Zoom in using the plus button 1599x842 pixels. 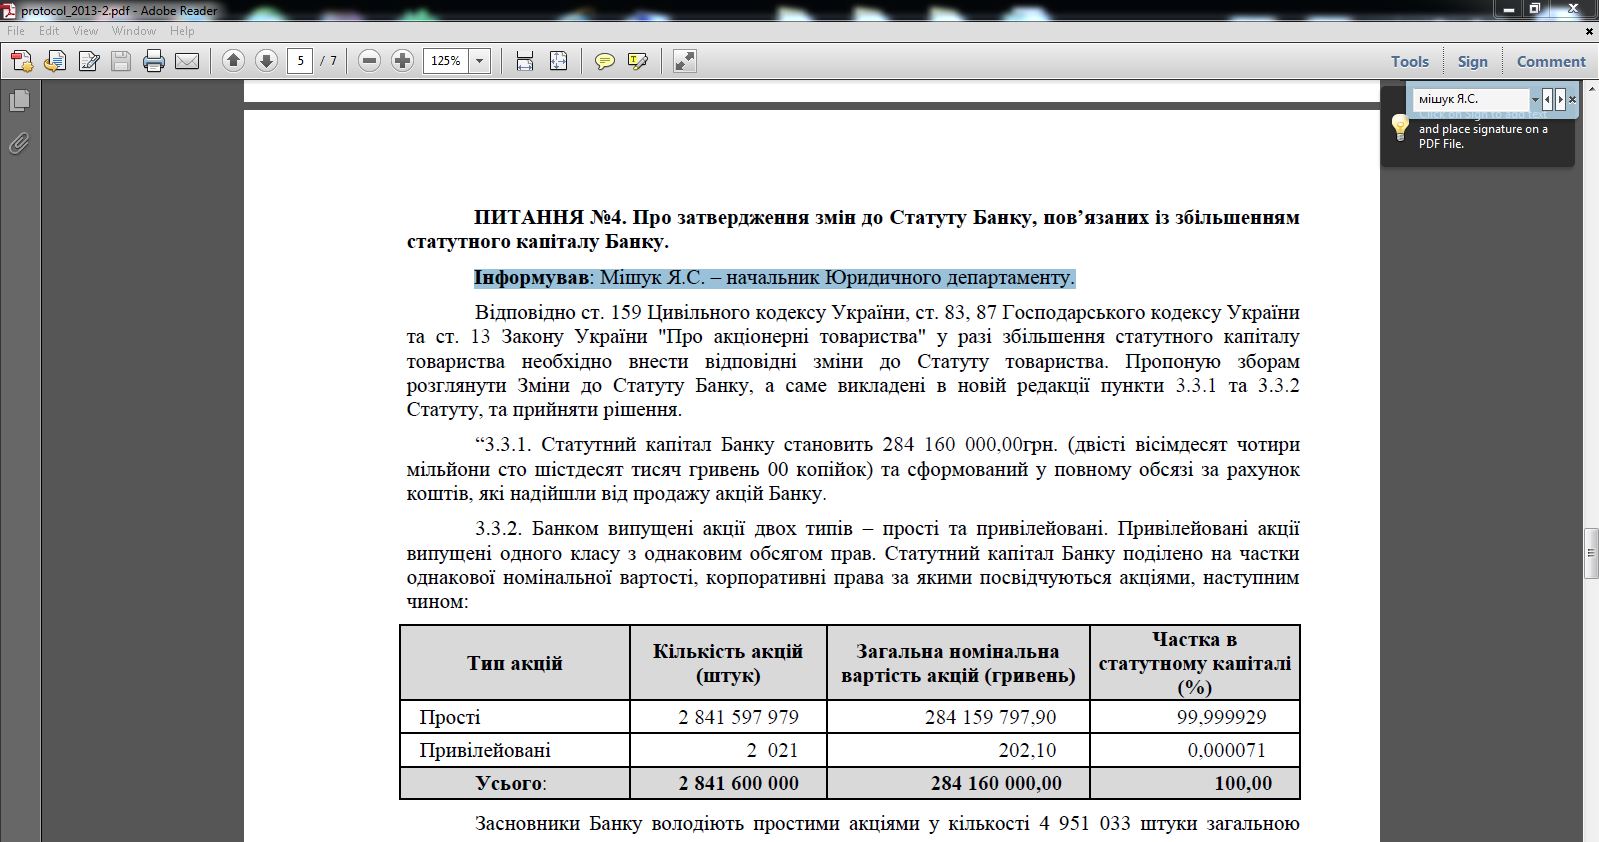[402, 61]
